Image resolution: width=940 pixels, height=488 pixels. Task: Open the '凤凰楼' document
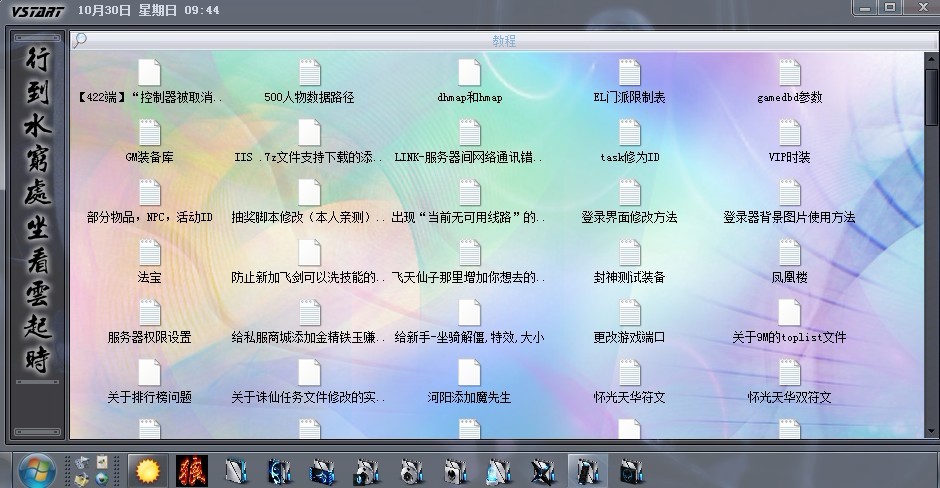(x=789, y=253)
